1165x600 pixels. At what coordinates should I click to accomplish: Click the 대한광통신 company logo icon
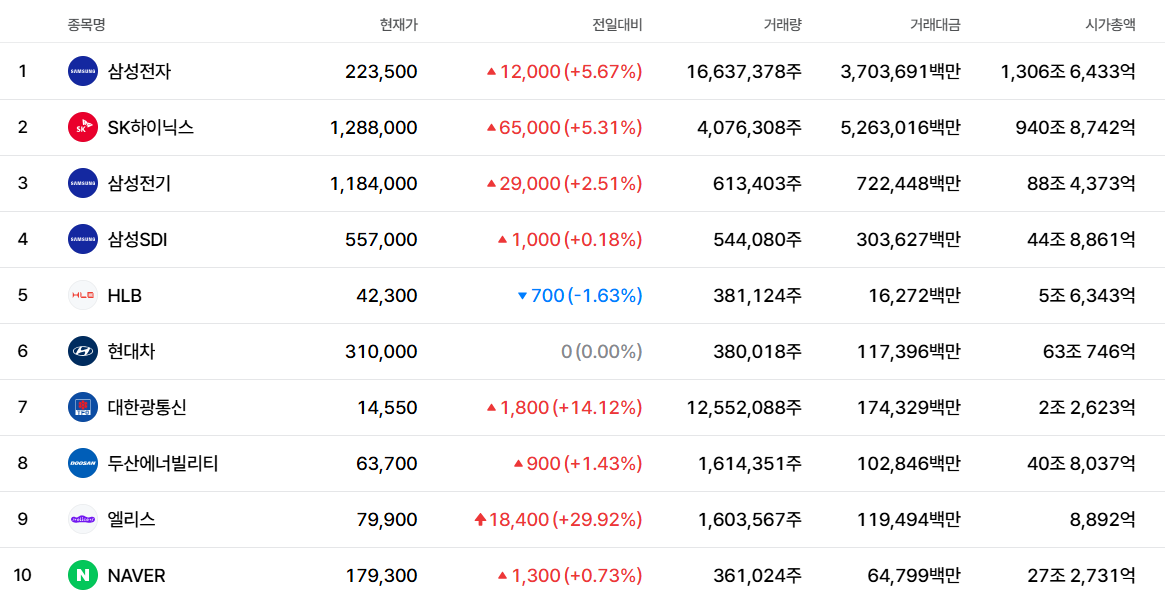pos(82,408)
